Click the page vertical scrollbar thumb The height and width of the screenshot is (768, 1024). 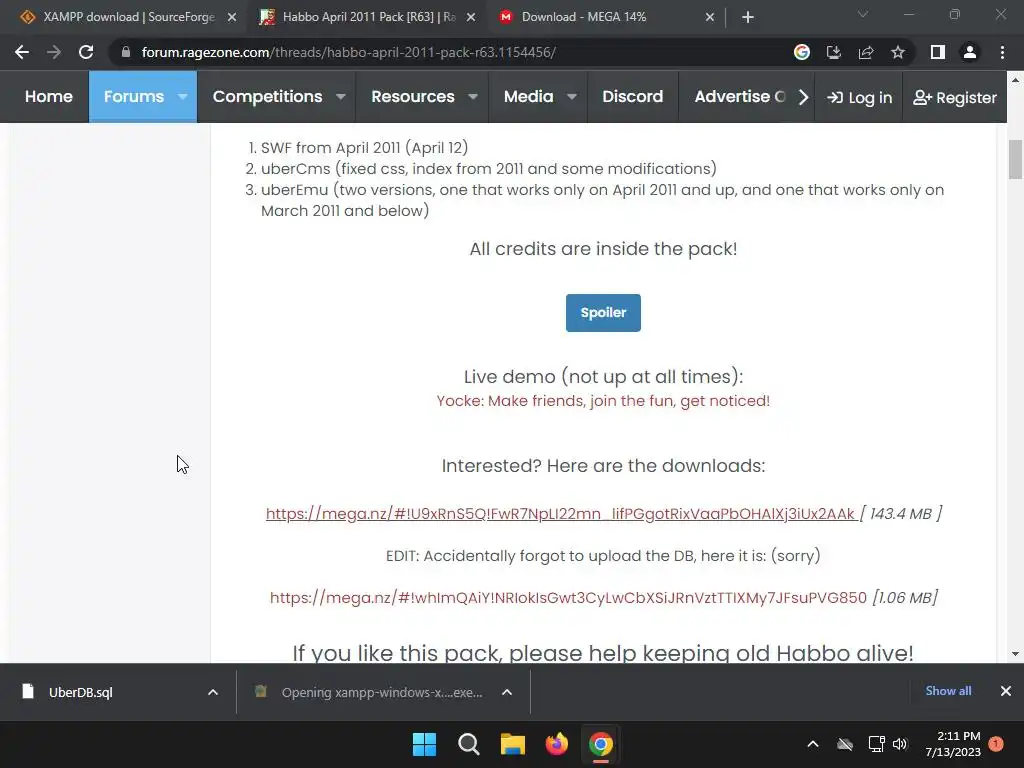(1015, 159)
